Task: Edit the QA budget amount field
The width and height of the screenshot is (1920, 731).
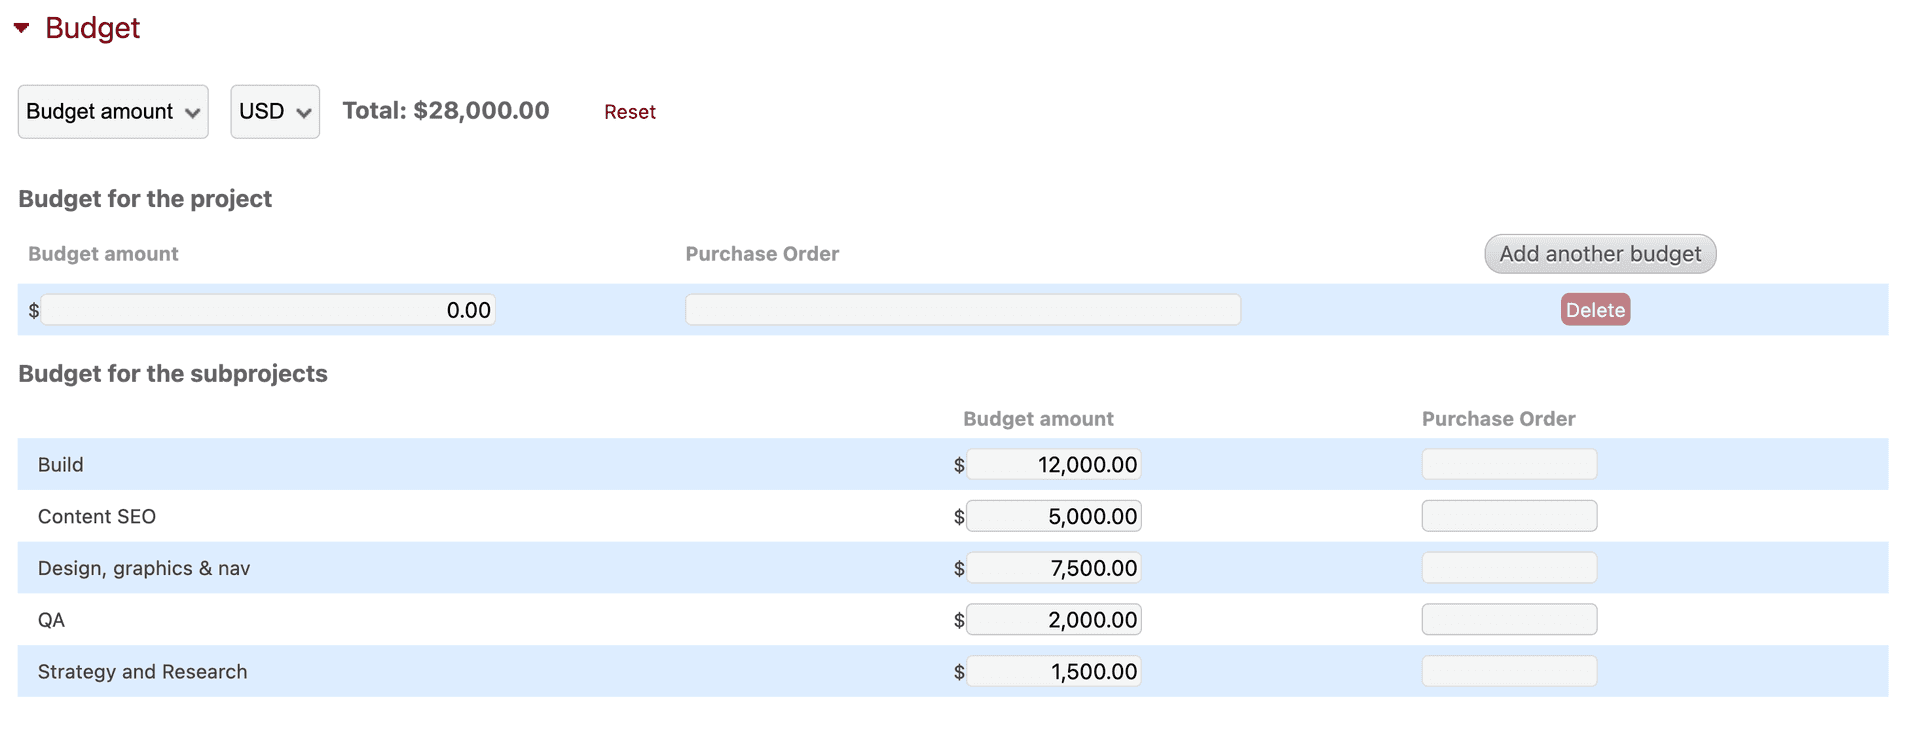Action: [1054, 620]
